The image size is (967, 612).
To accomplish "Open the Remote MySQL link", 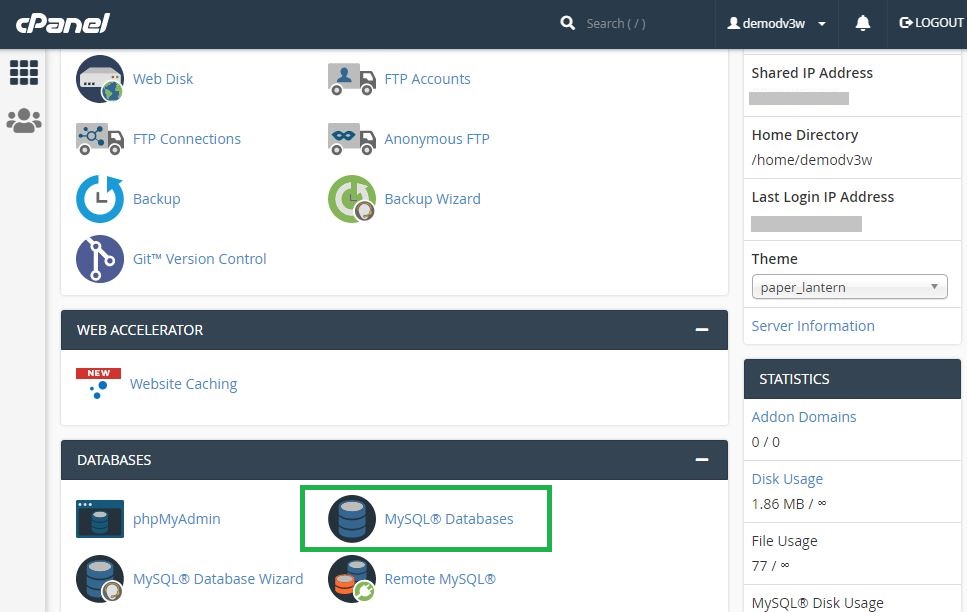I will coord(440,579).
